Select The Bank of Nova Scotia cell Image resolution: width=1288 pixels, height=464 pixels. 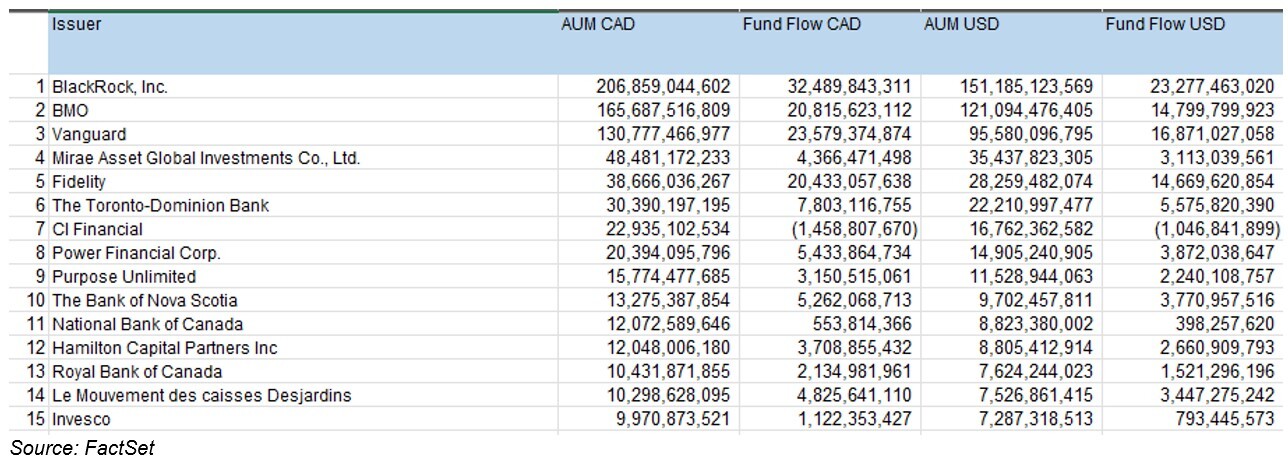click(303, 300)
